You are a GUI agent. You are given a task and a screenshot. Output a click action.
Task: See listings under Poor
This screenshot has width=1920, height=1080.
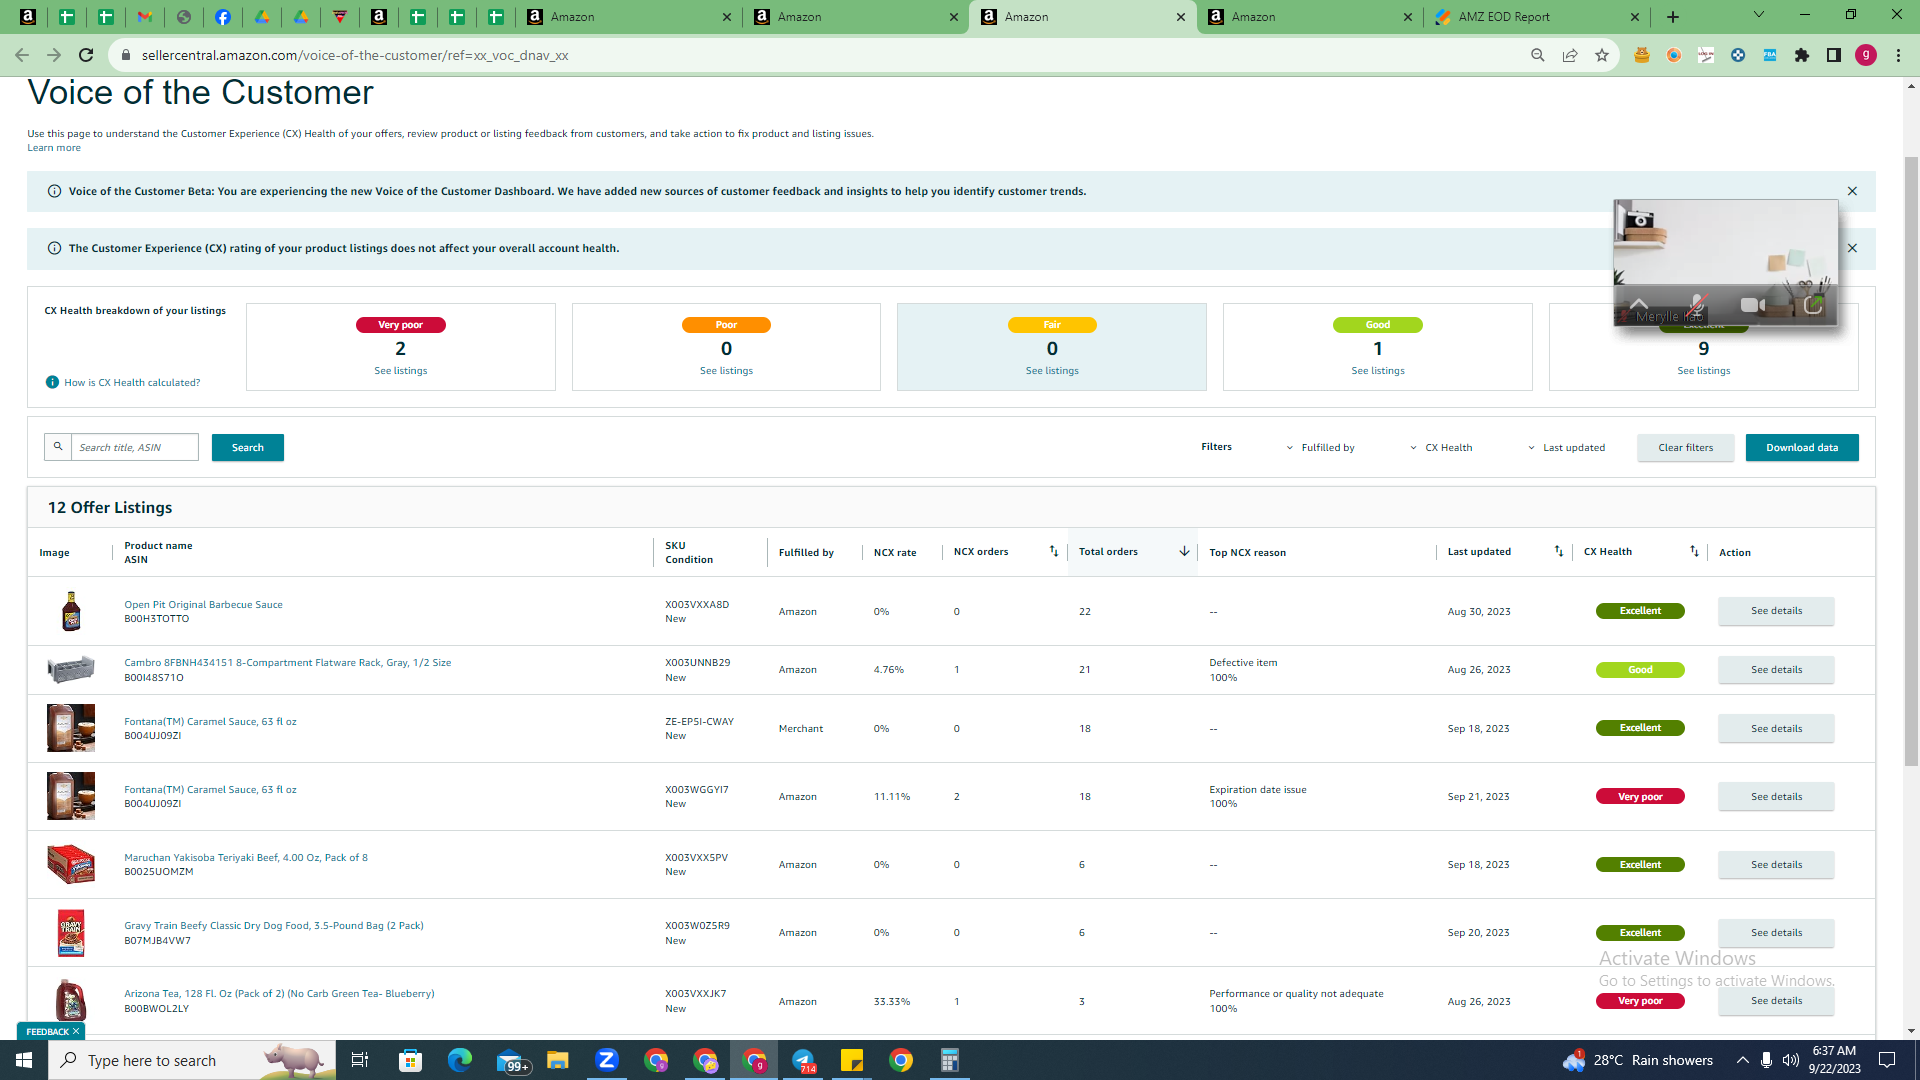click(x=726, y=371)
